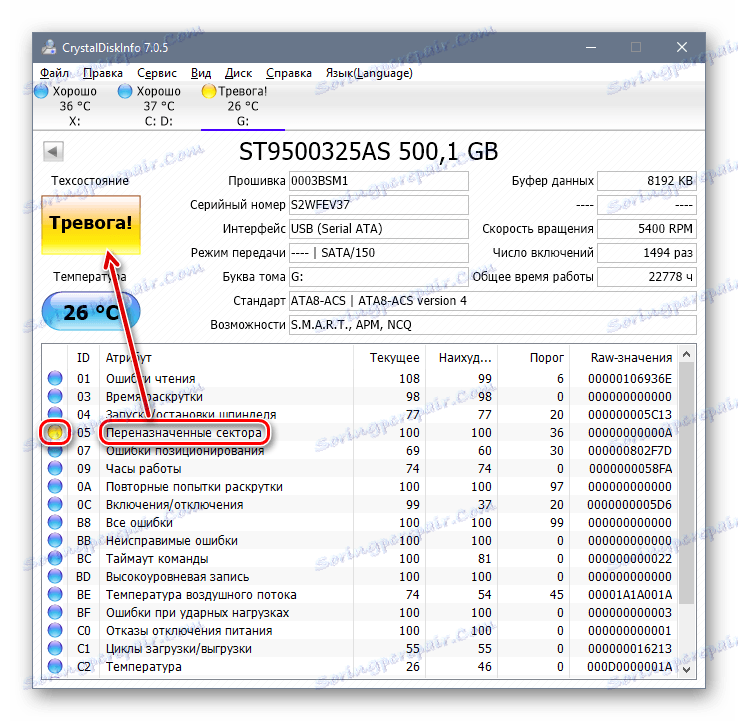The width and height of the screenshot is (738, 721).
Task: Select the Температура воздушного потока row
Action: [360, 594]
